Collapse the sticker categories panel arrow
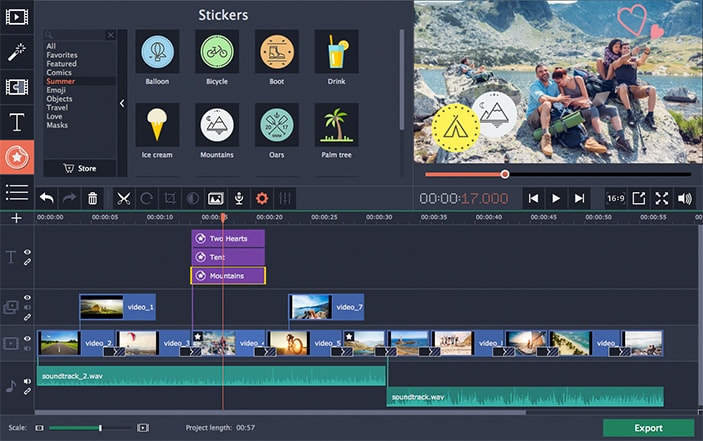 point(122,104)
